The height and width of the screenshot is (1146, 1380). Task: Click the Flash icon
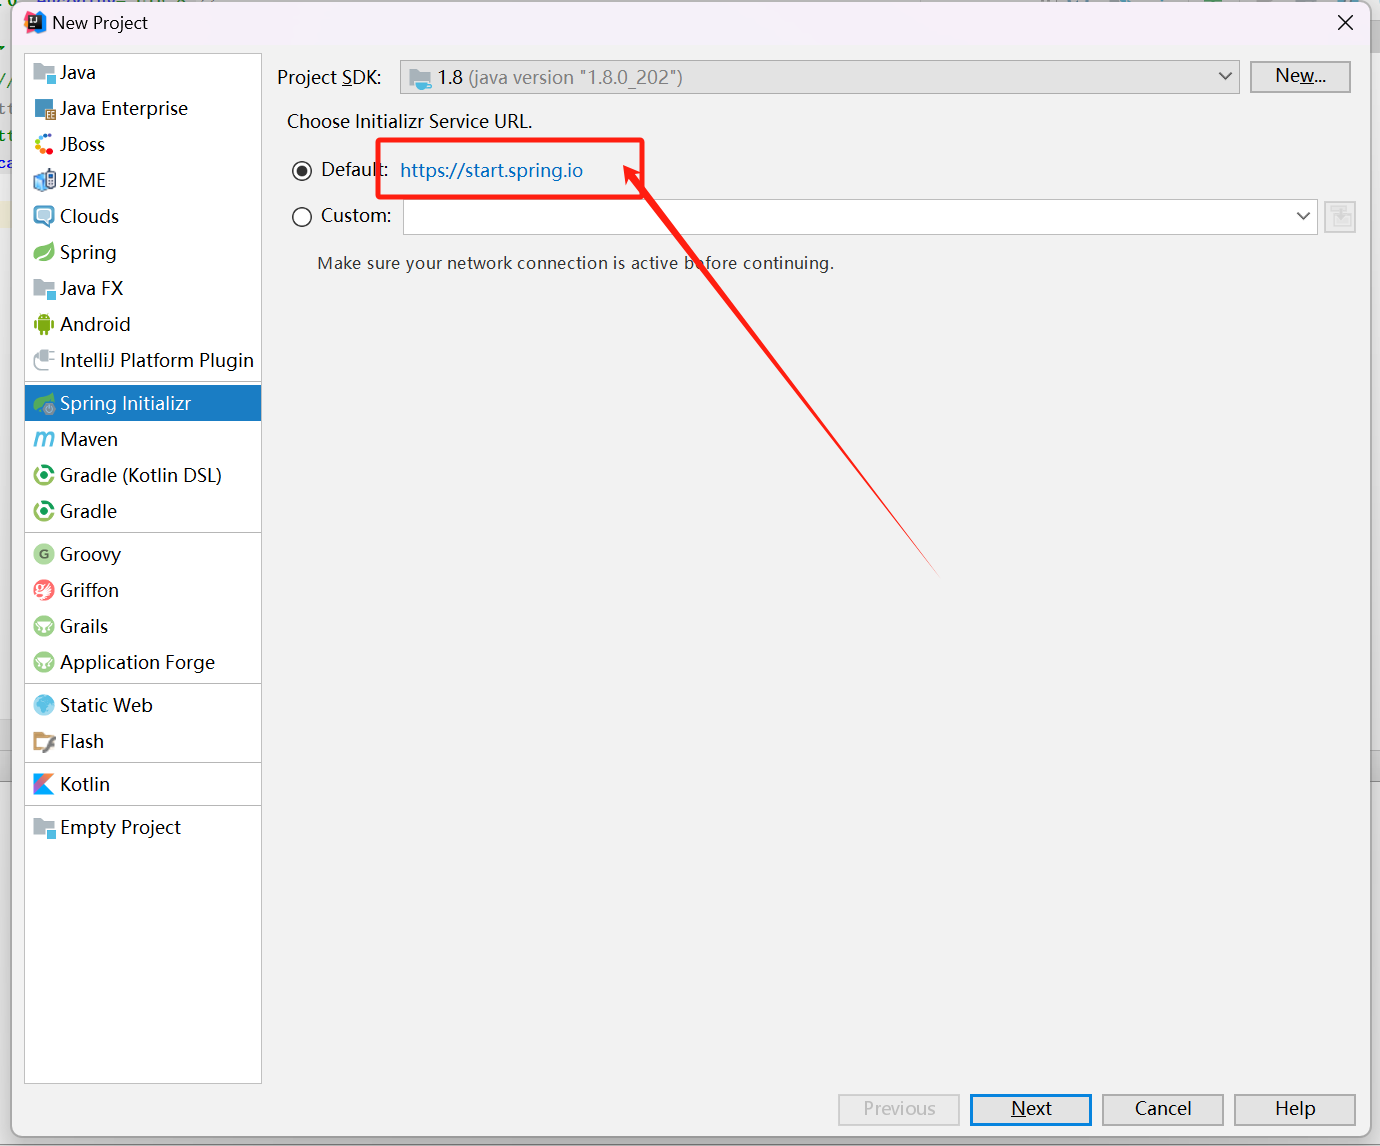[44, 741]
